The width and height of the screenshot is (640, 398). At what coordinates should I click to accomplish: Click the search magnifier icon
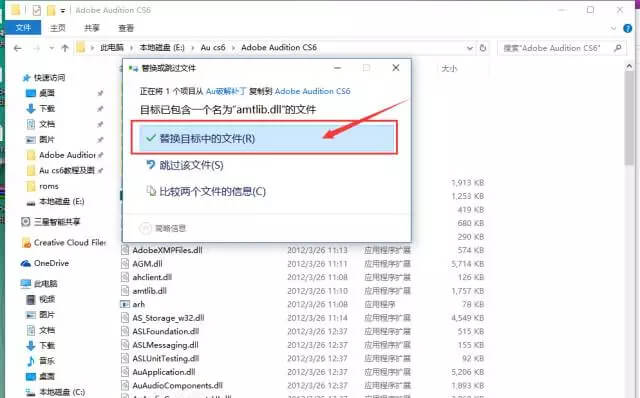coord(618,48)
